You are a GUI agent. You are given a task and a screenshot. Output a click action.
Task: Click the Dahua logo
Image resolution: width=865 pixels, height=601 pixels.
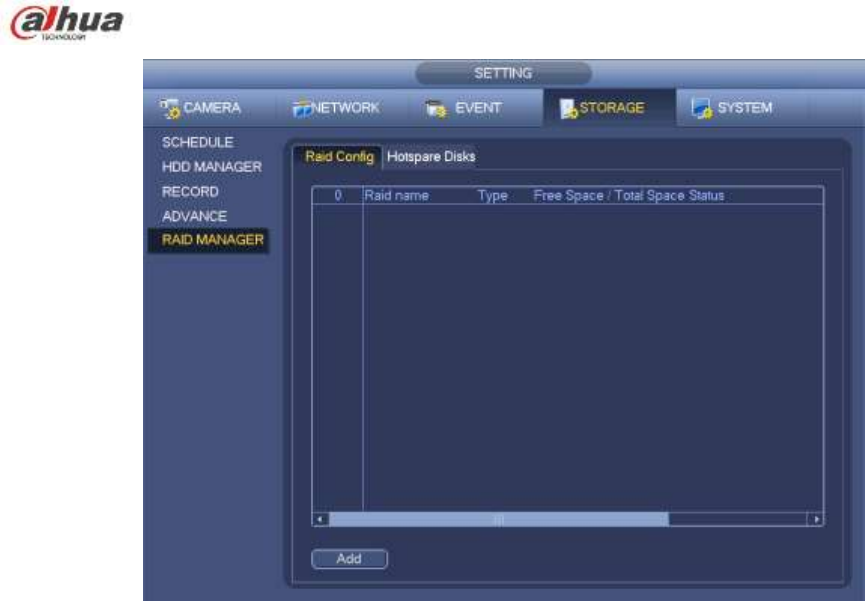point(66,23)
